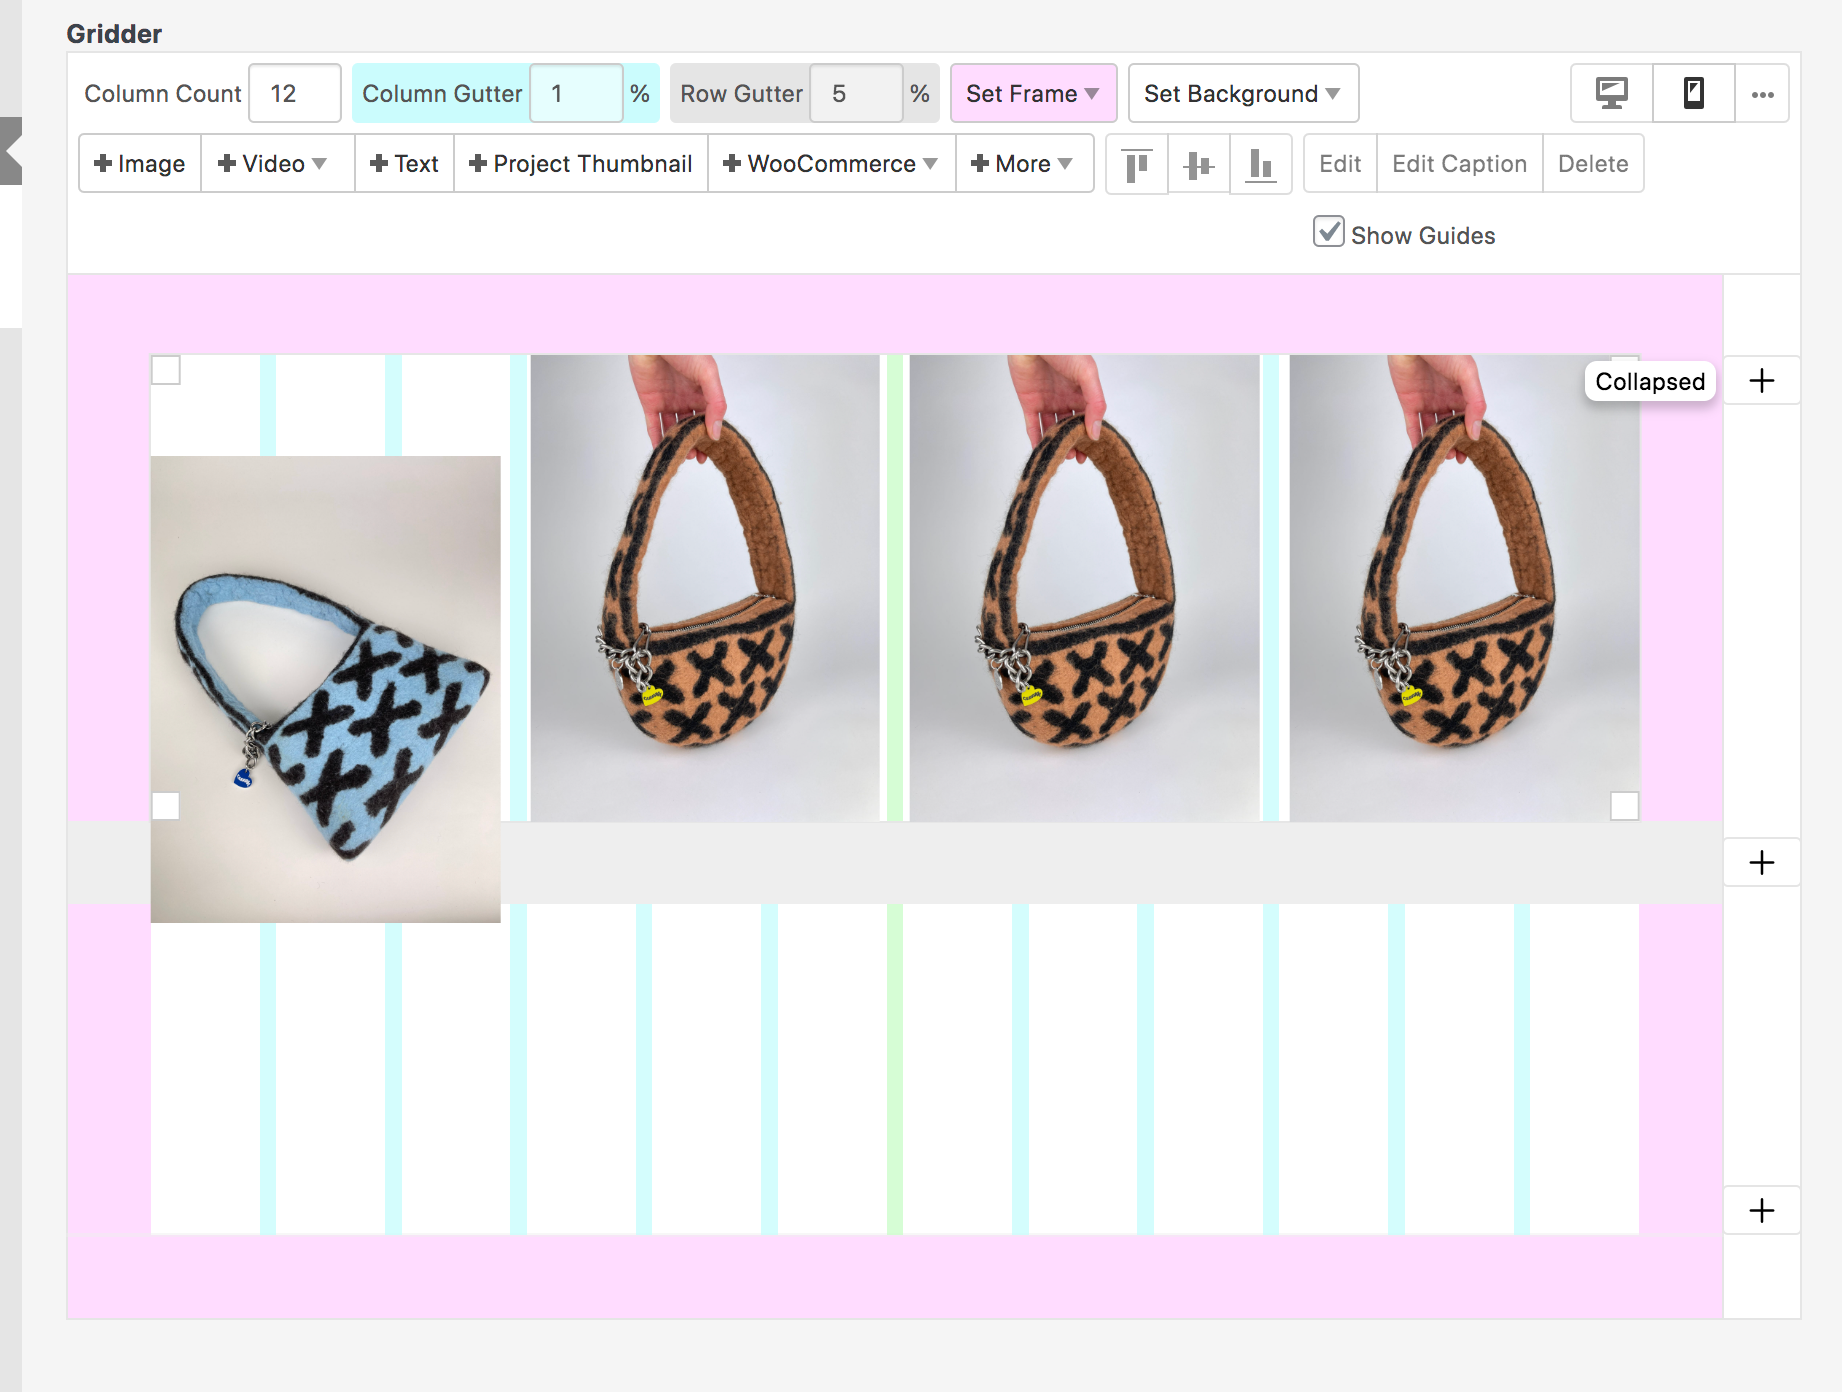1842x1392 pixels.
Task: Open the Set Frame dropdown
Action: (1032, 94)
